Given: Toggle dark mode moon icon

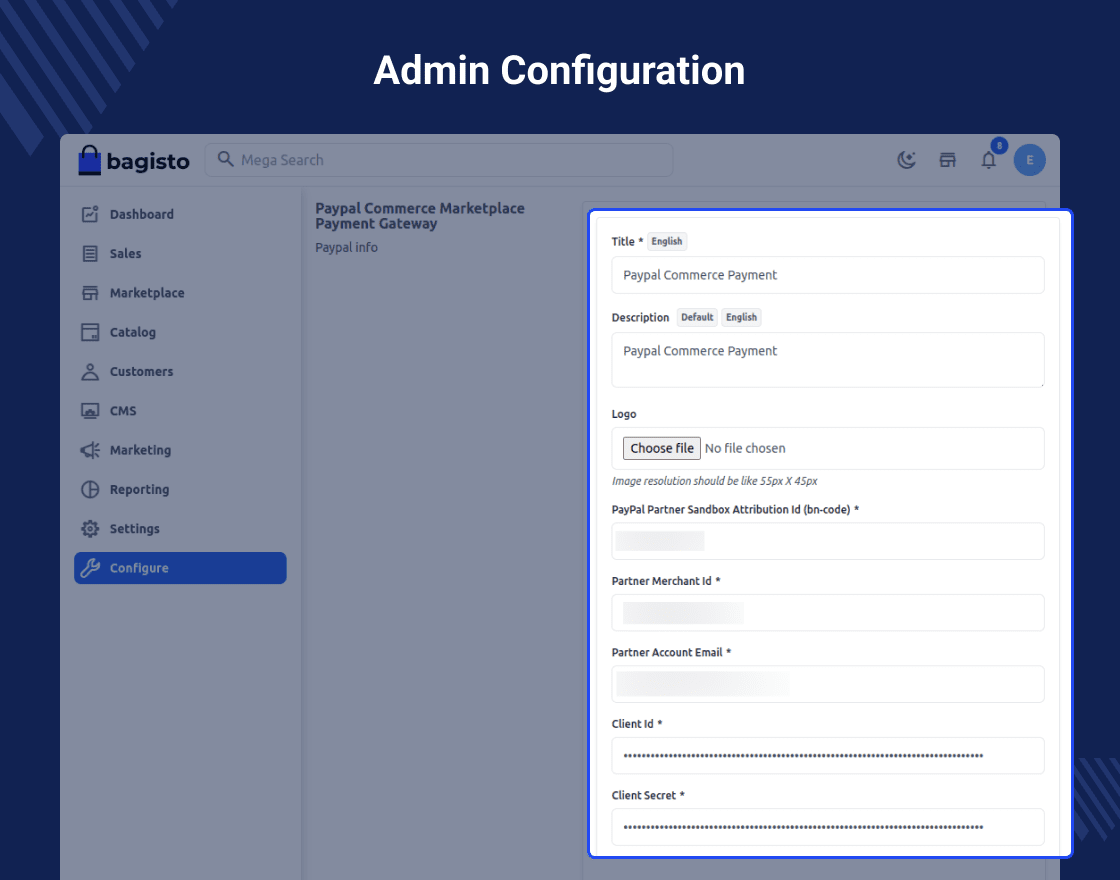Looking at the screenshot, I should 907,160.
